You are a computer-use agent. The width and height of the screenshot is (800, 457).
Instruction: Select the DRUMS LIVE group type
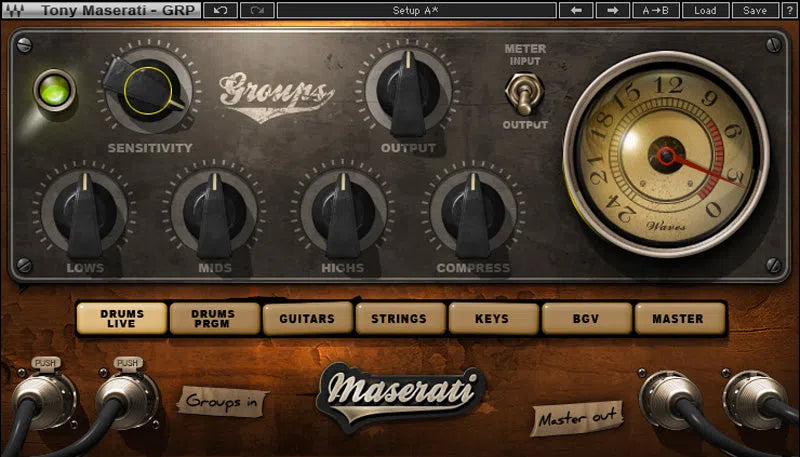tap(121, 319)
